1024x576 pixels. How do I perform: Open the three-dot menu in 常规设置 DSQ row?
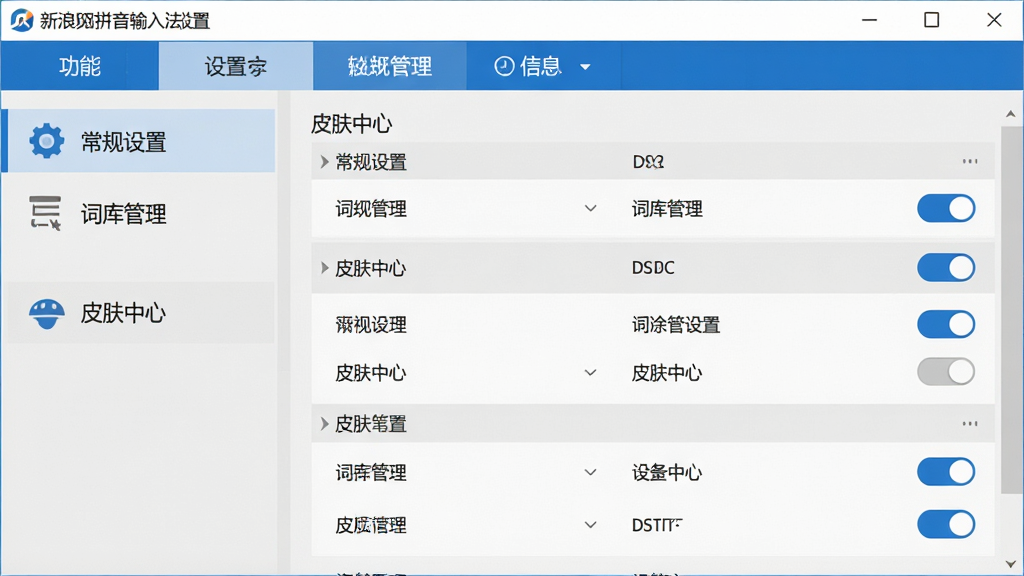[x=970, y=161]
